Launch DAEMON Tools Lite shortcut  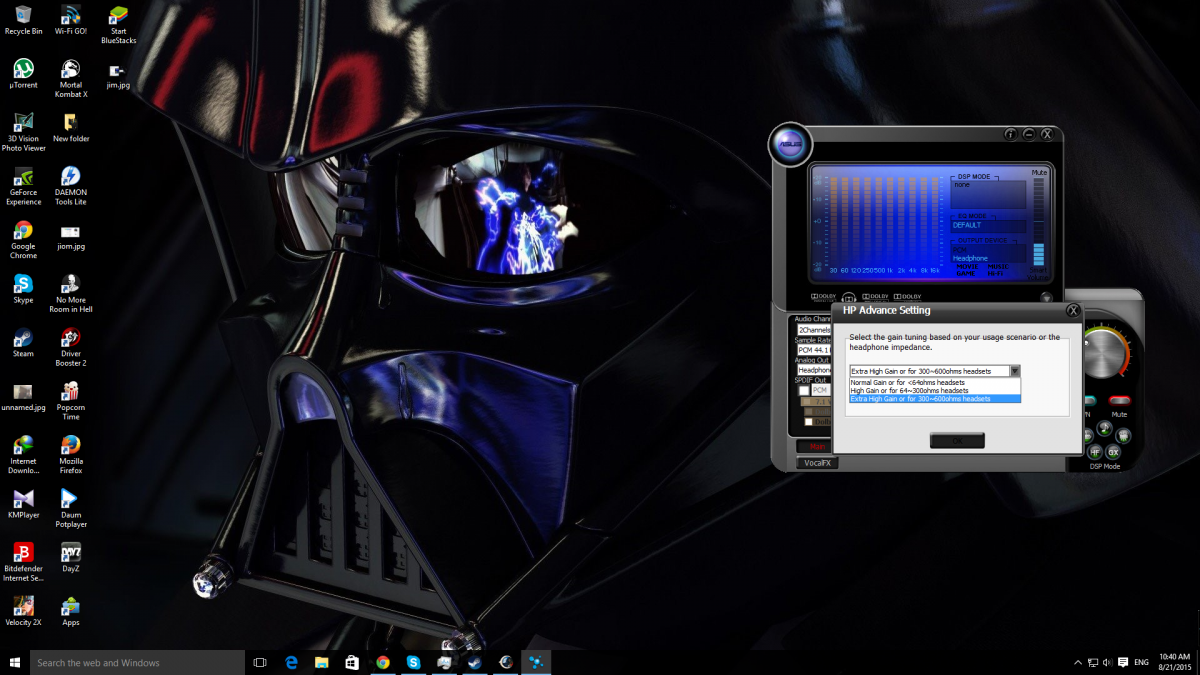click(71, 178)
